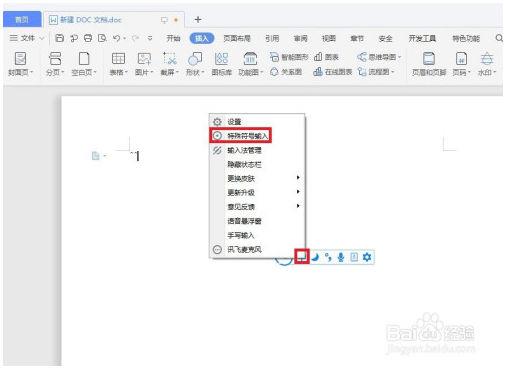Image resolution: width=506 pixels, height=369 pixels.
Task: Click the Watermark (水印) icon
Action: point(487,59)
